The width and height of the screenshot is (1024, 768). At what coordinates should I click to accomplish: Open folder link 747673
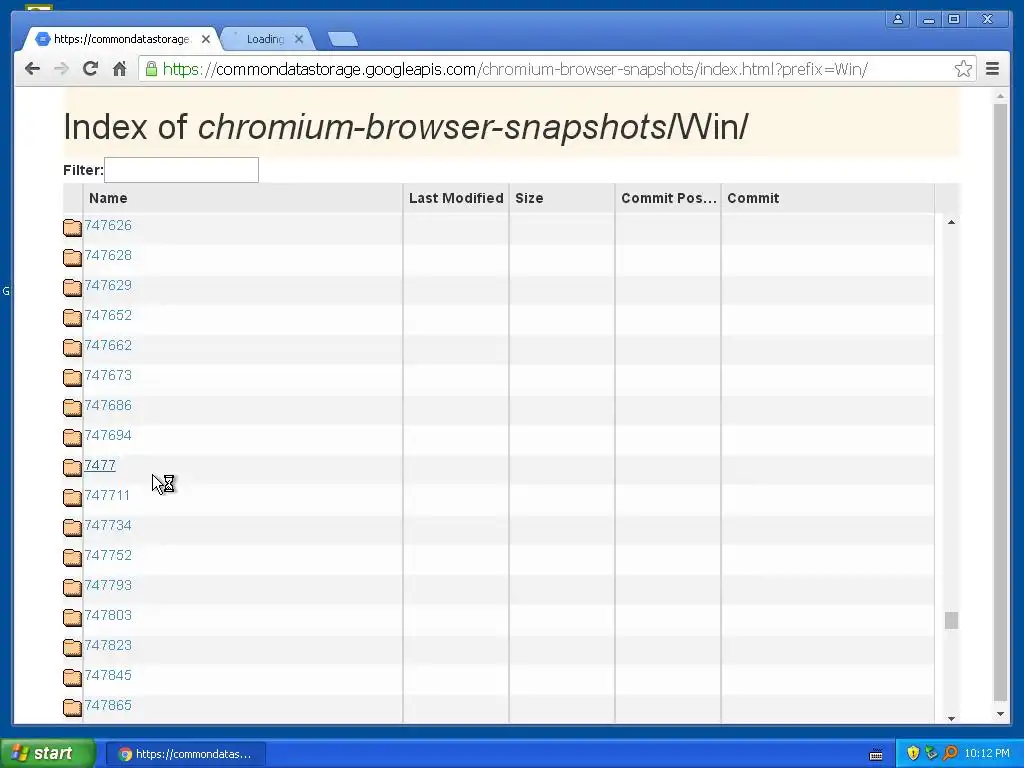tap(108, 376)
